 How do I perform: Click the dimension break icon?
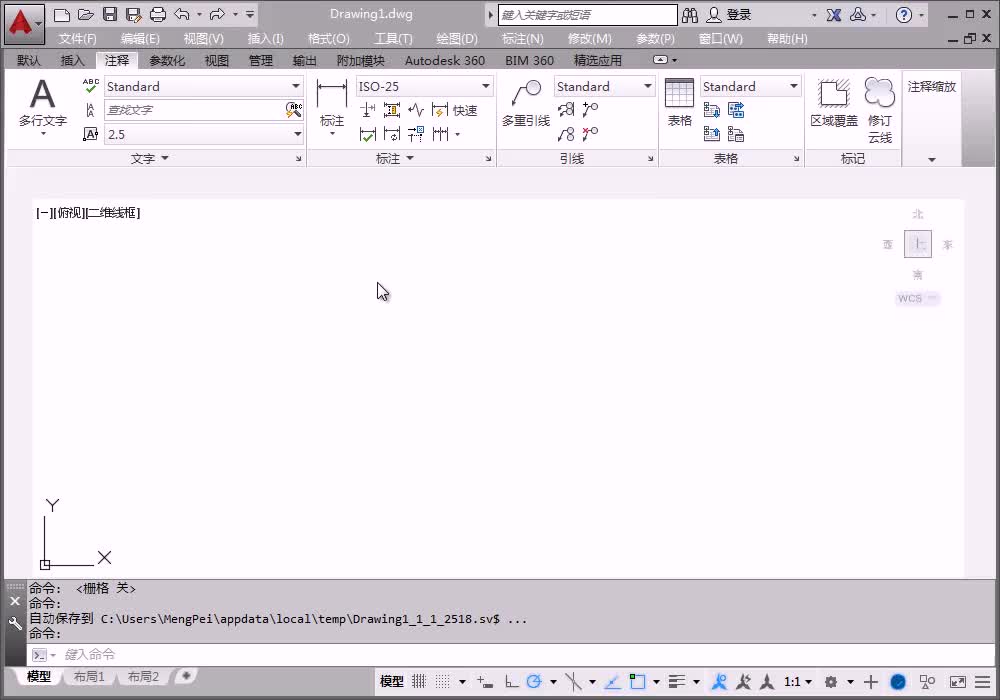click(367, 110)
